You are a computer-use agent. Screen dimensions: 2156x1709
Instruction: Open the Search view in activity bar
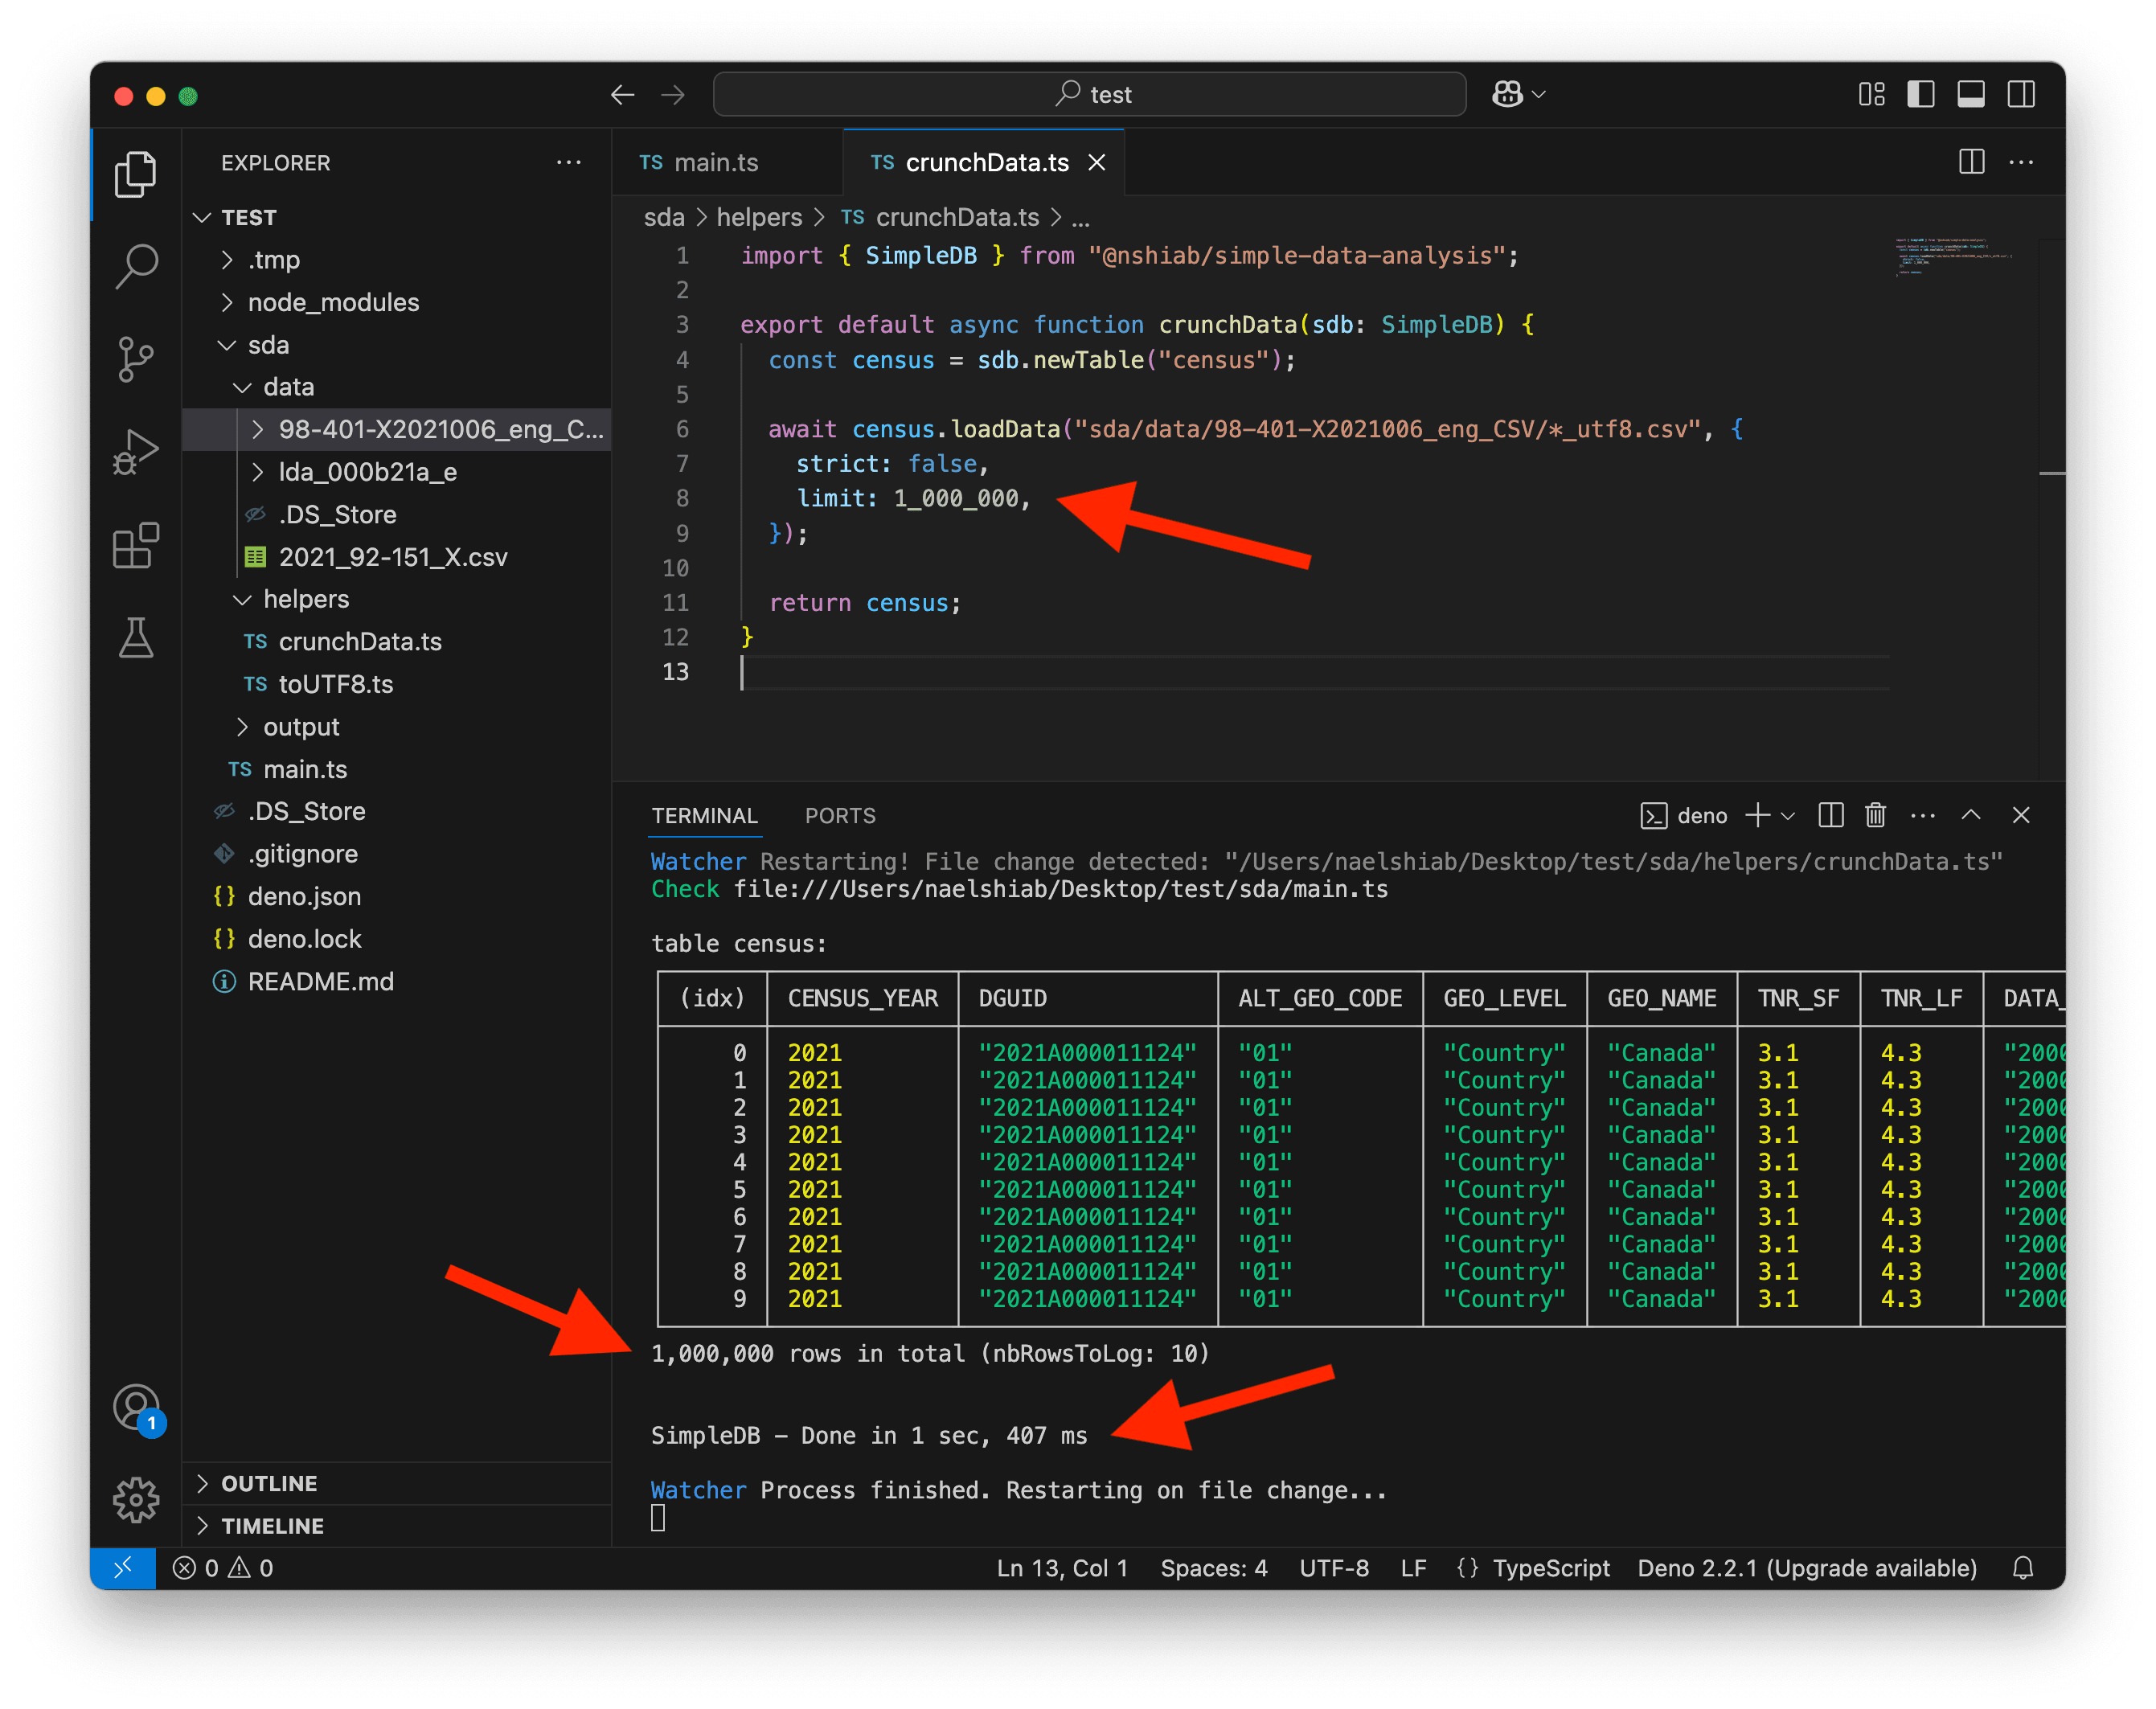coord(136,266)
